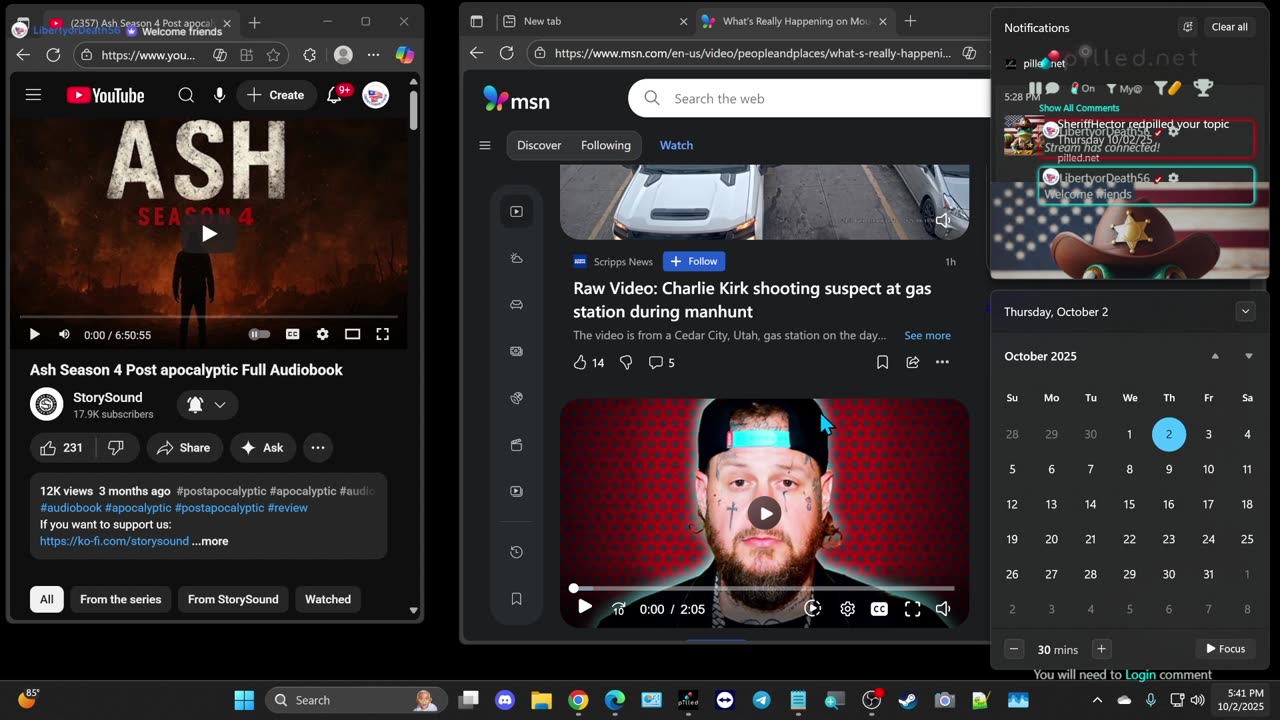1280x720 pixels.
Task: Clear all notifications
Action: click(1229, 27)
